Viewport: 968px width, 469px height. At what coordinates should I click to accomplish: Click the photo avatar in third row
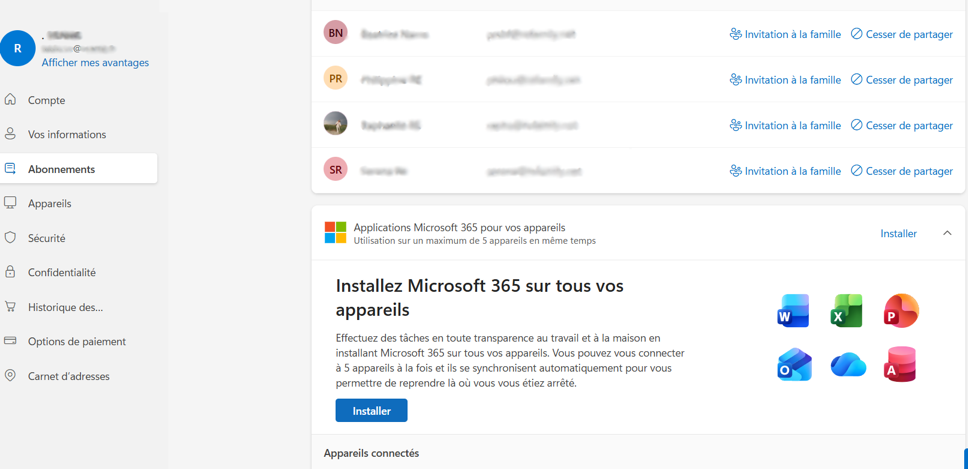coord(335,123)
